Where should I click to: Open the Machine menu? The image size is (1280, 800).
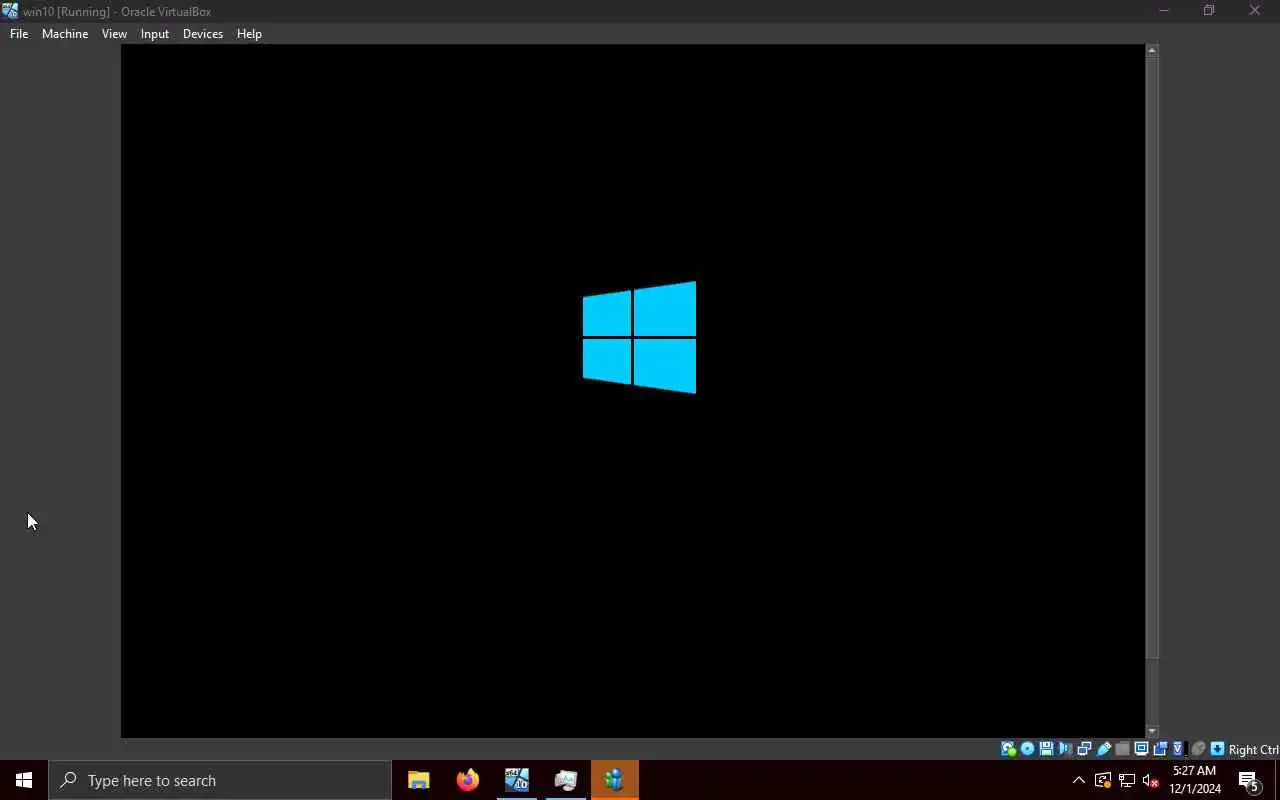[65, 34]
